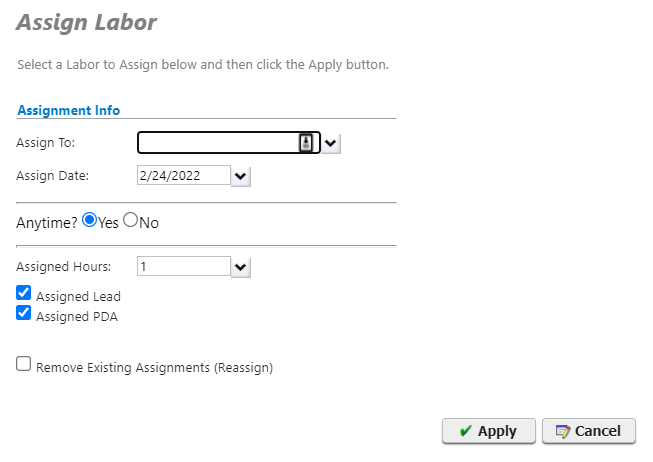Click the contact icon inside Assign To field

[x=308, y=143]
